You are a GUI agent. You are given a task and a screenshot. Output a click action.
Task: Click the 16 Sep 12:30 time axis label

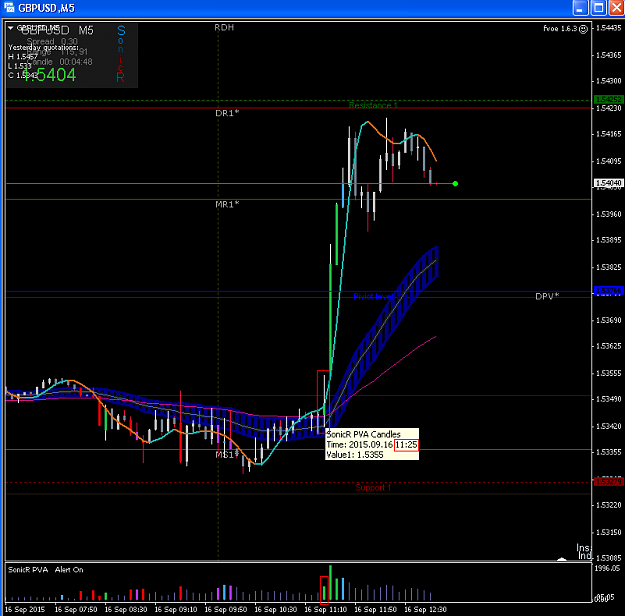pyautogui.click(x=425, y=609)
